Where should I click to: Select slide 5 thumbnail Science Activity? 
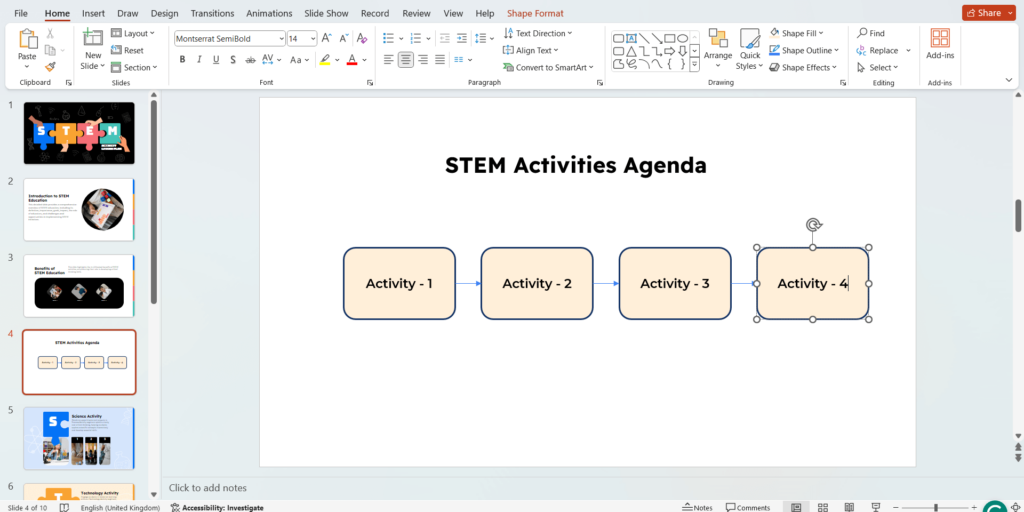coord(79,438)
